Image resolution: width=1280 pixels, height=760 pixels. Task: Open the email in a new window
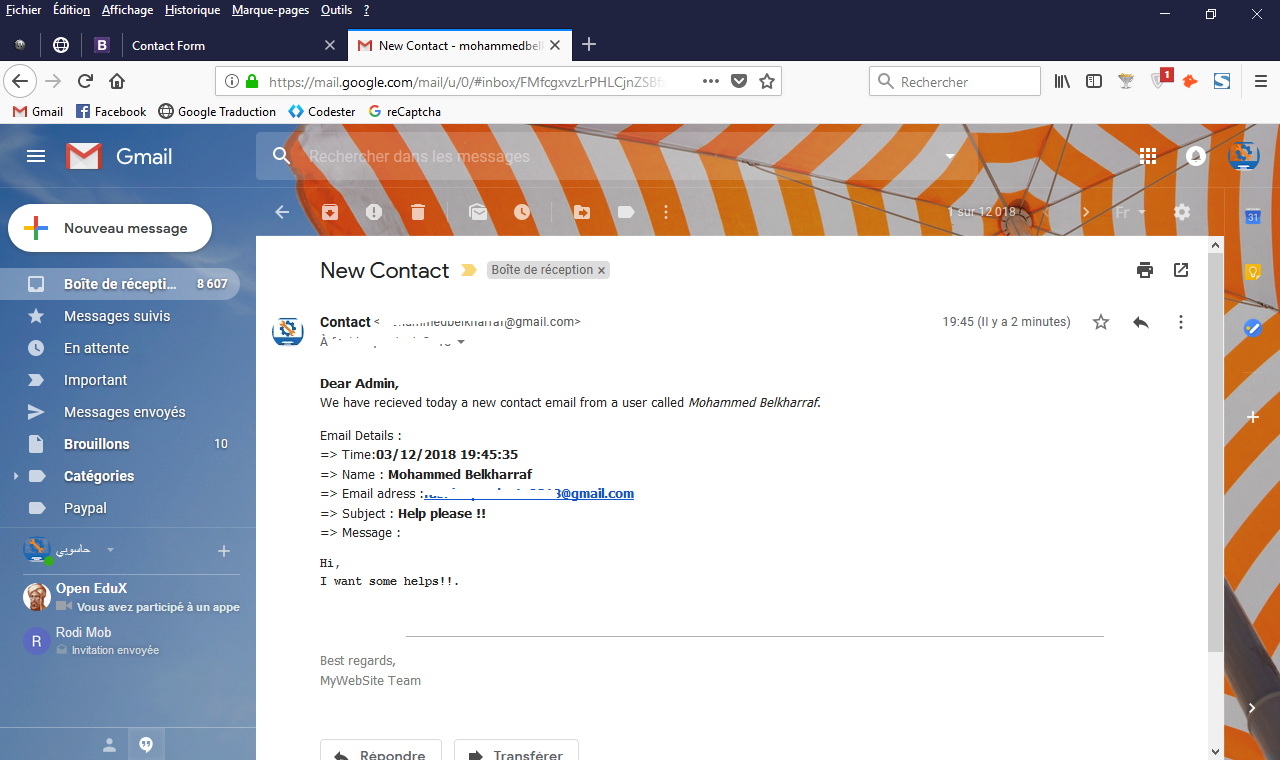[x=1181, y=270]
